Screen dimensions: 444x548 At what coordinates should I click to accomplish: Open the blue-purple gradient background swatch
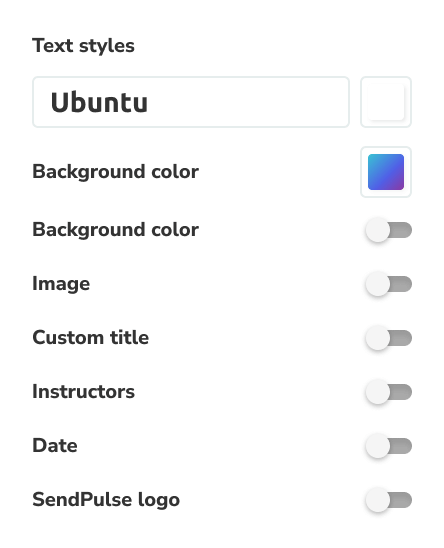[x=386, y=172]
